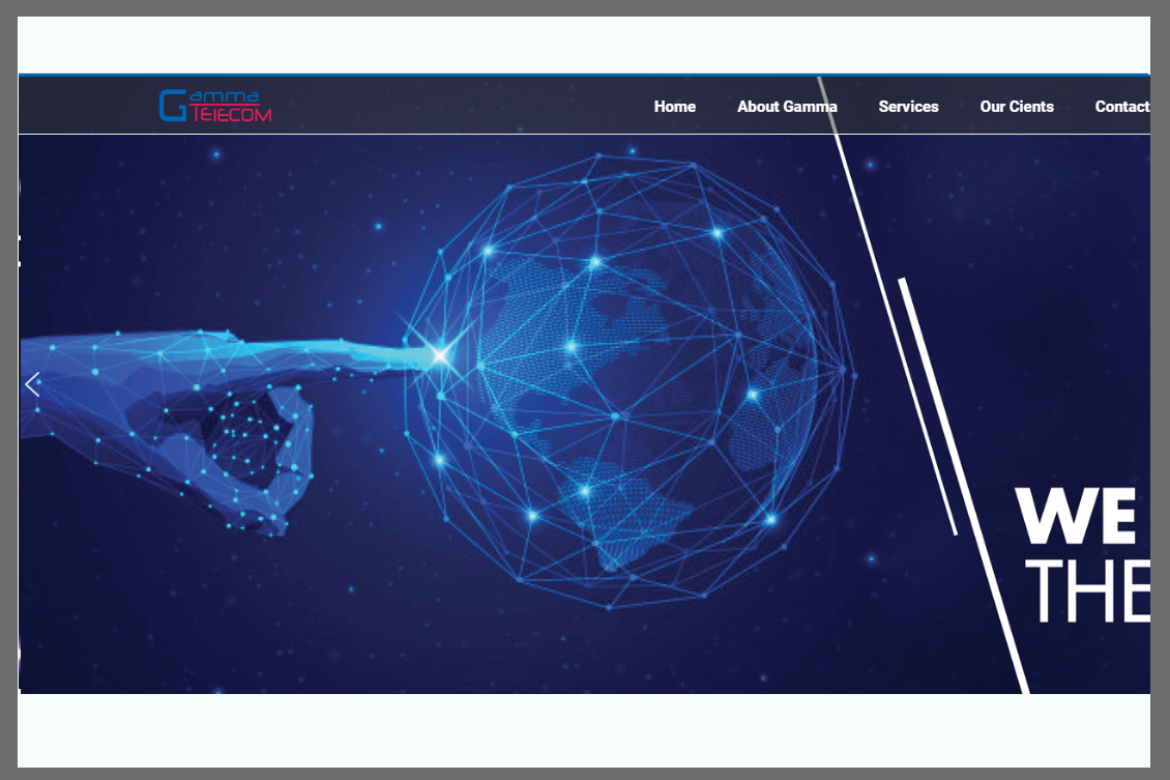Image resolution: width=1170 pixels, height=780 pixels.
Task: Click the short thick white diagonal stripe
Action: pyautogui.click(x=927, y=405)
